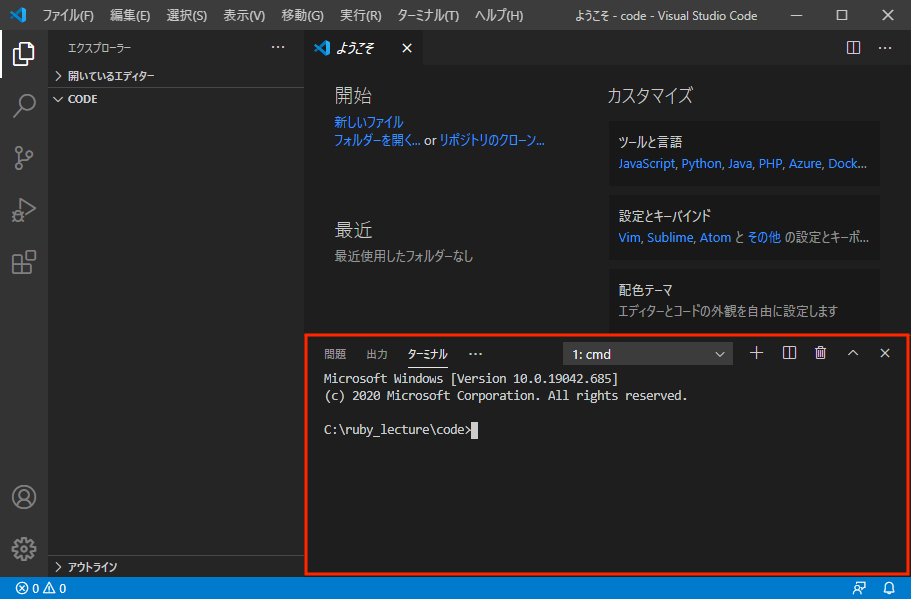Select the ようこそ editor tab

[x=355, y=48]
